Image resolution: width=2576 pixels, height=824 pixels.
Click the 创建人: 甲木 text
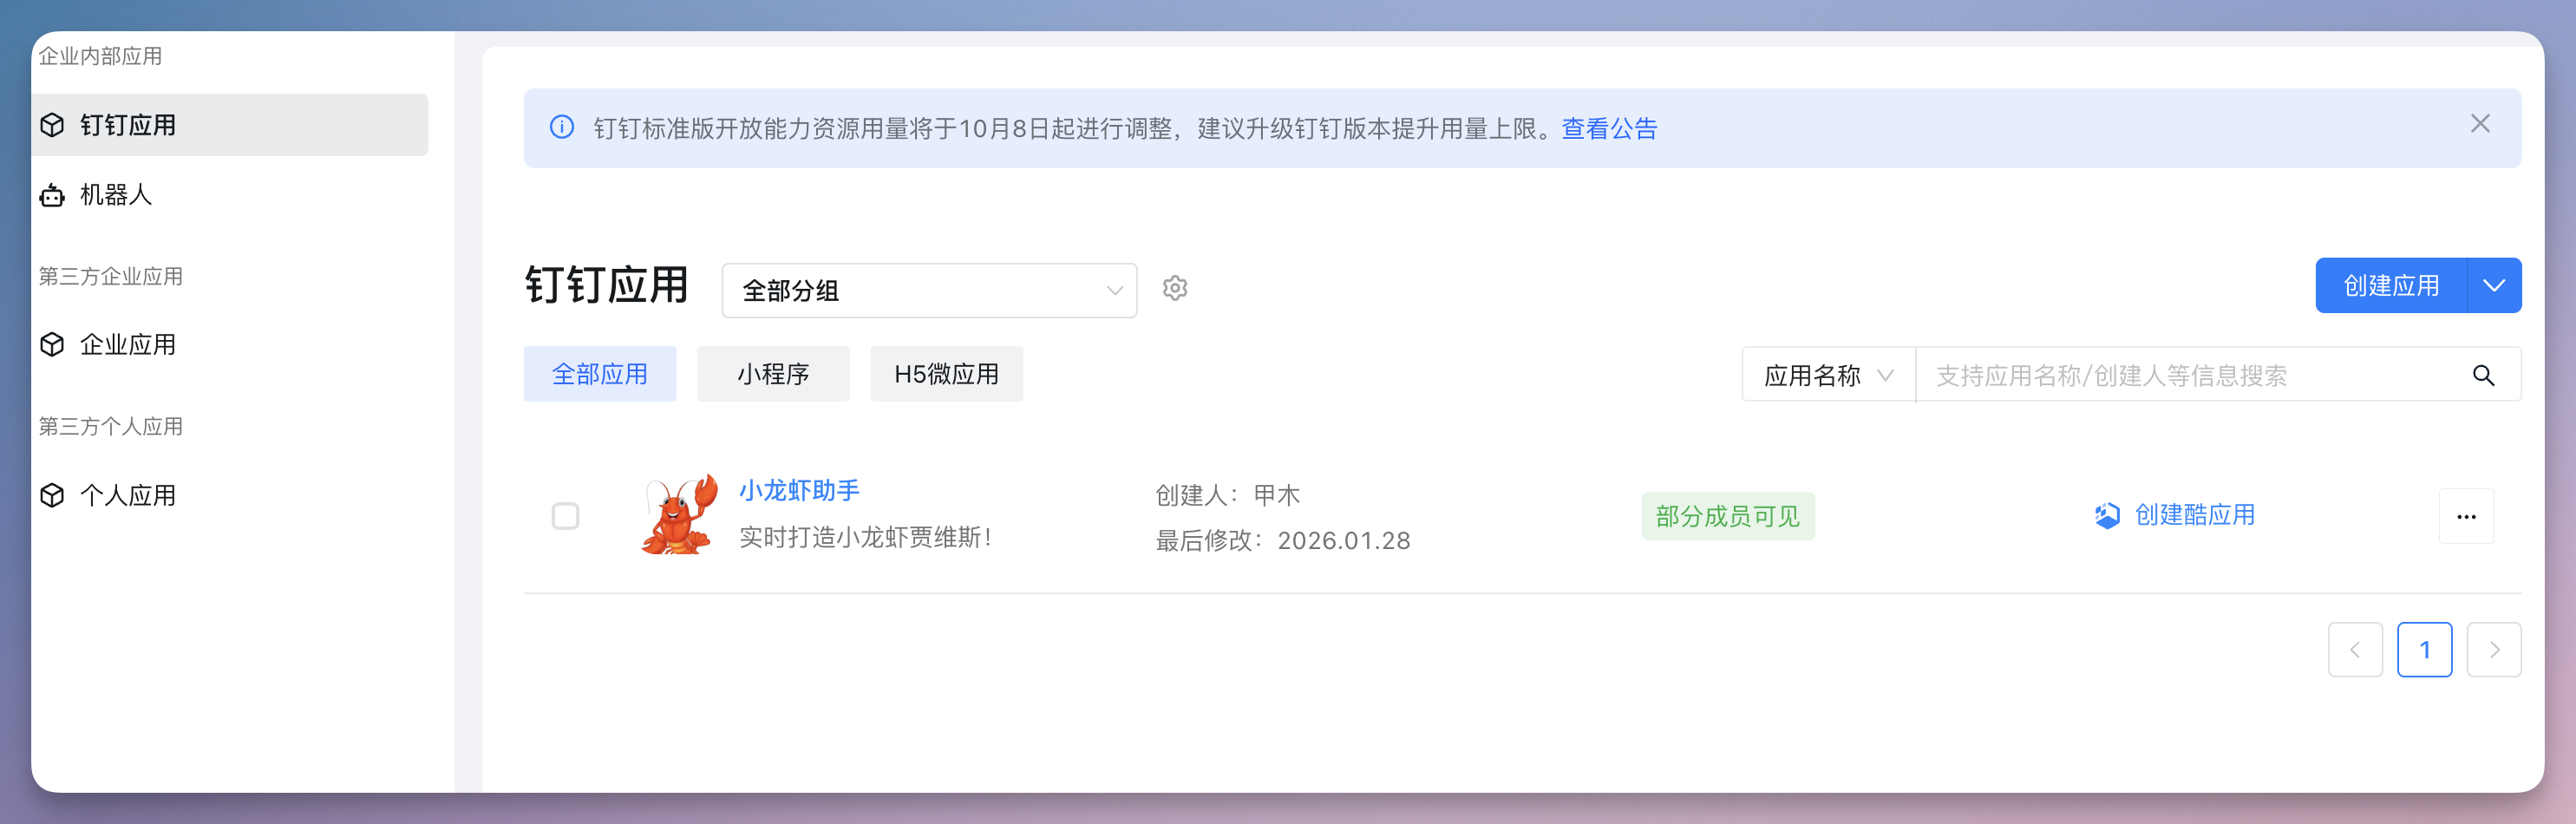(1228, 495)
